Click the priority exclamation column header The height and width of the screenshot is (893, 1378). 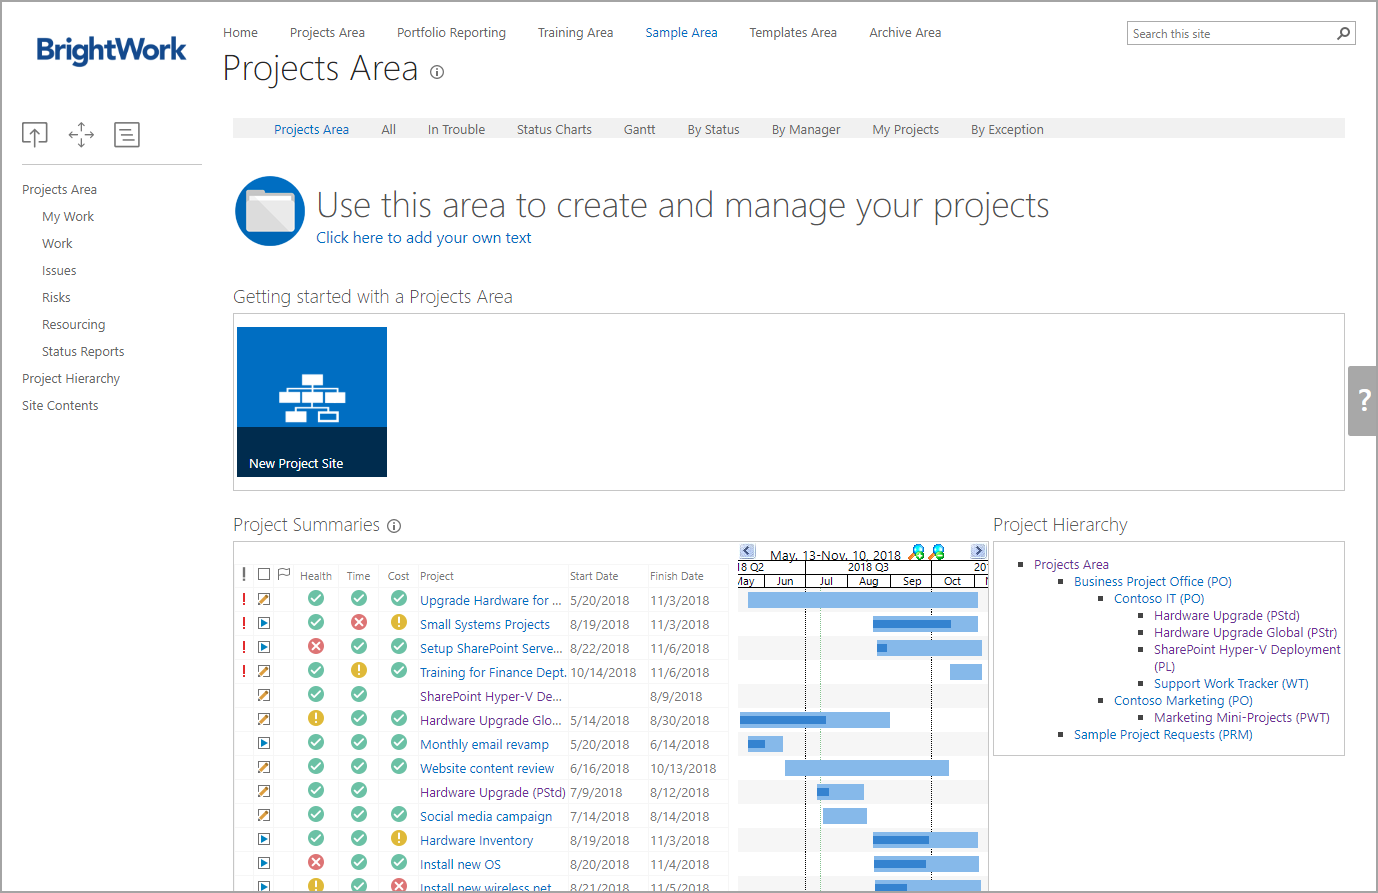(x=244, y=574)
